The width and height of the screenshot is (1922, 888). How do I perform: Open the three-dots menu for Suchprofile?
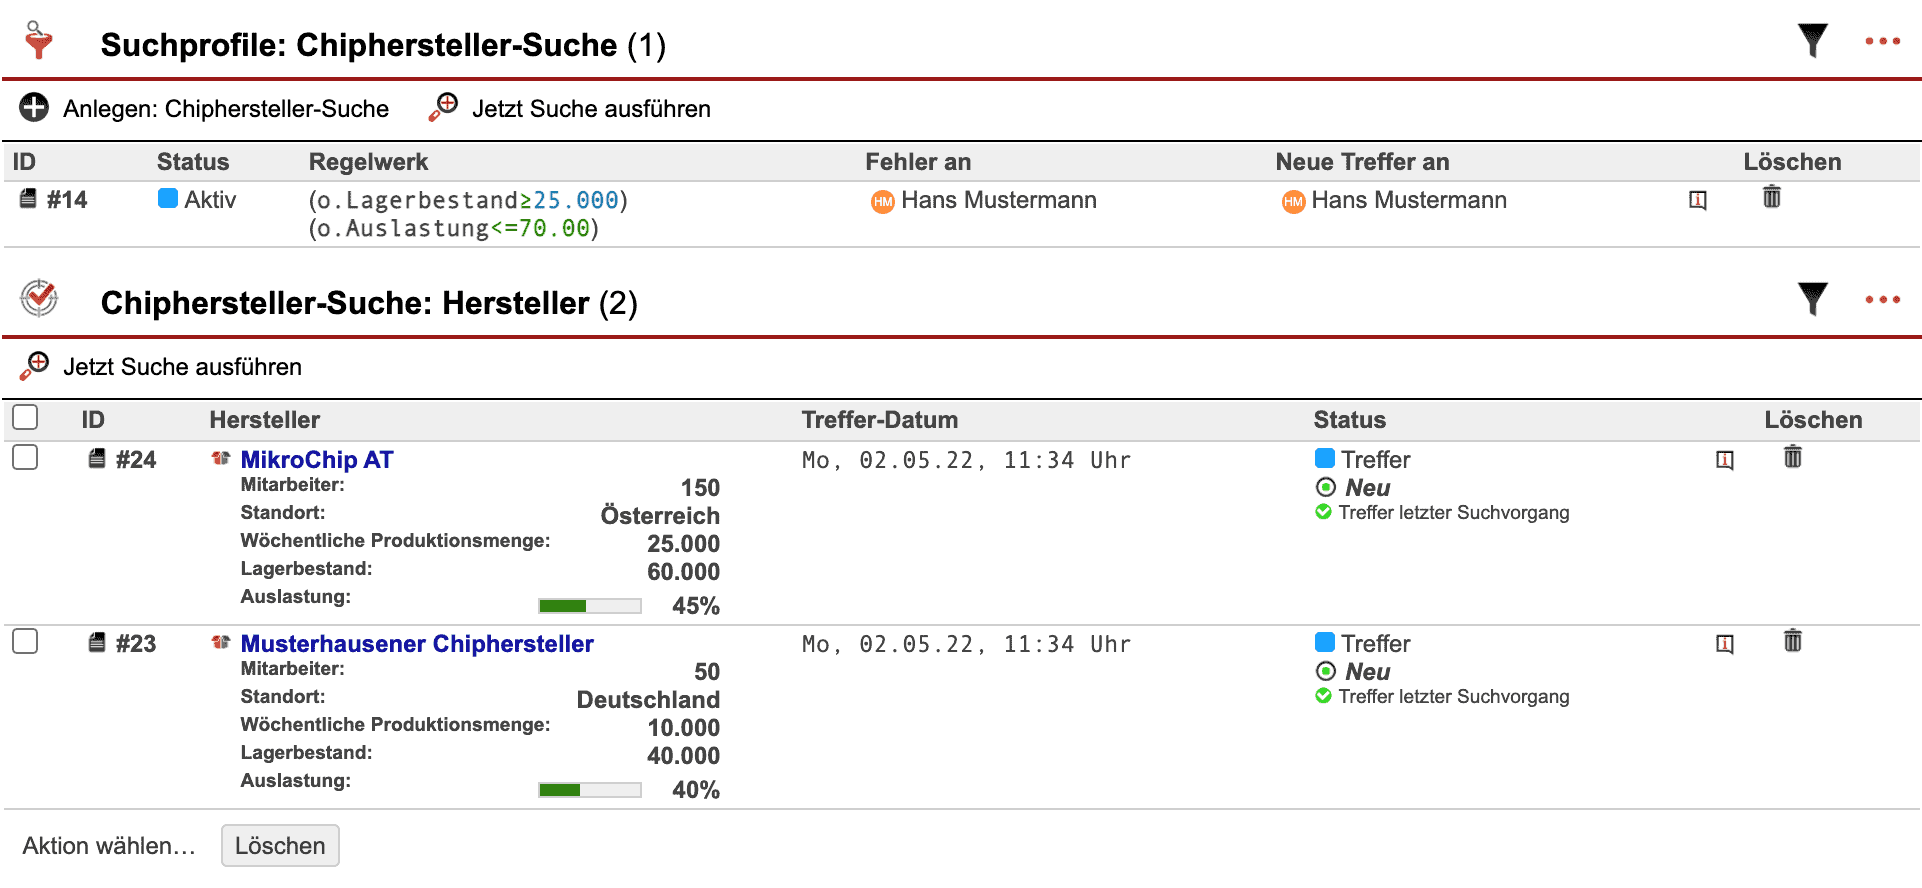pos(1882,42)
